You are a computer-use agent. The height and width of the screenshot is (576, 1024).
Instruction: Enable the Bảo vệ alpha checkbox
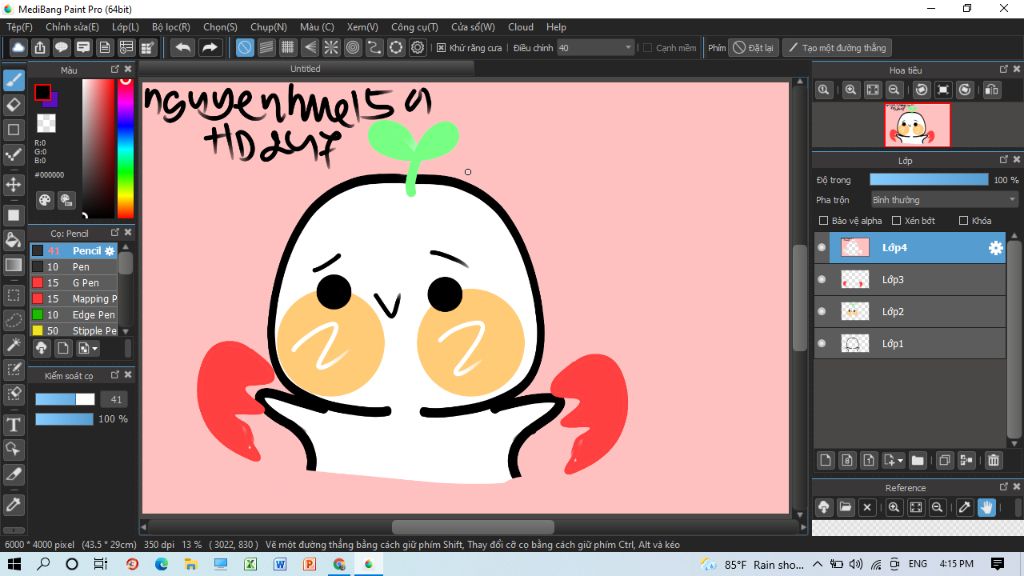tap(824, 221)
